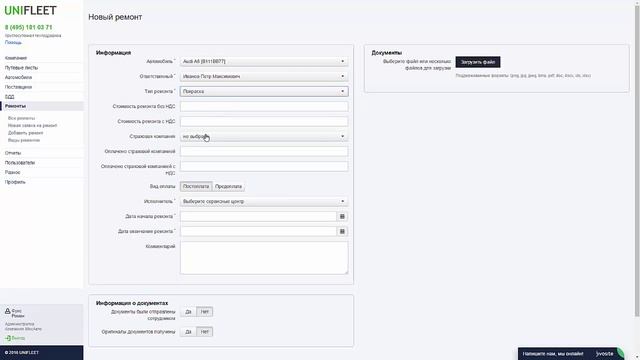Screen dimensions: 640x360
Task: Open Пользователи in the sidebar
Action: 20,162
